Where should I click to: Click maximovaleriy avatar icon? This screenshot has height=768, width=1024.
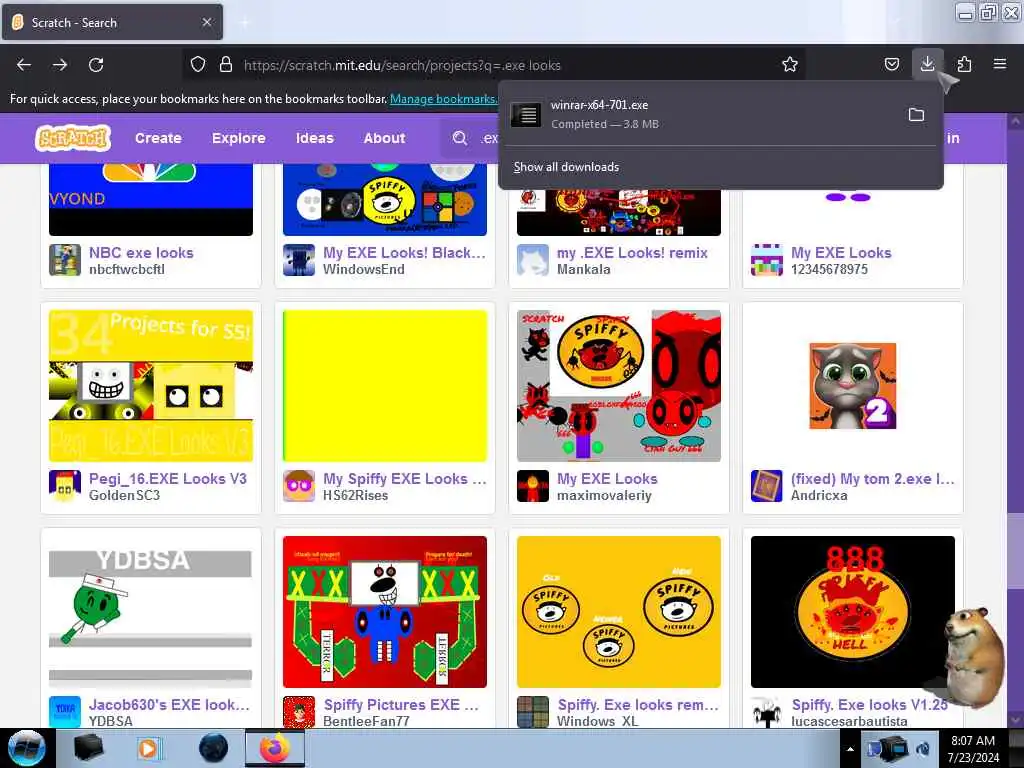(x=533, y=486)
